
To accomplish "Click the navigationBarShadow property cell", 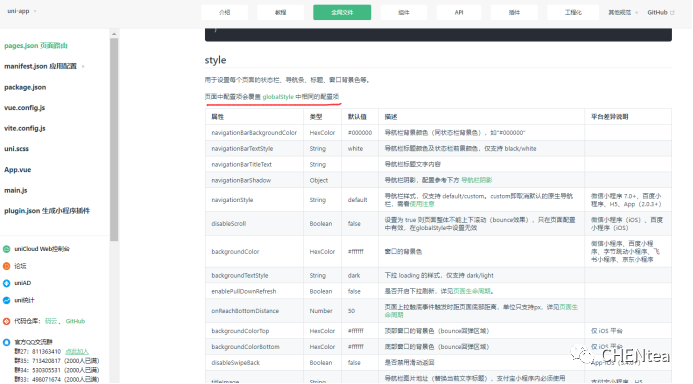I will coord(254,180).
